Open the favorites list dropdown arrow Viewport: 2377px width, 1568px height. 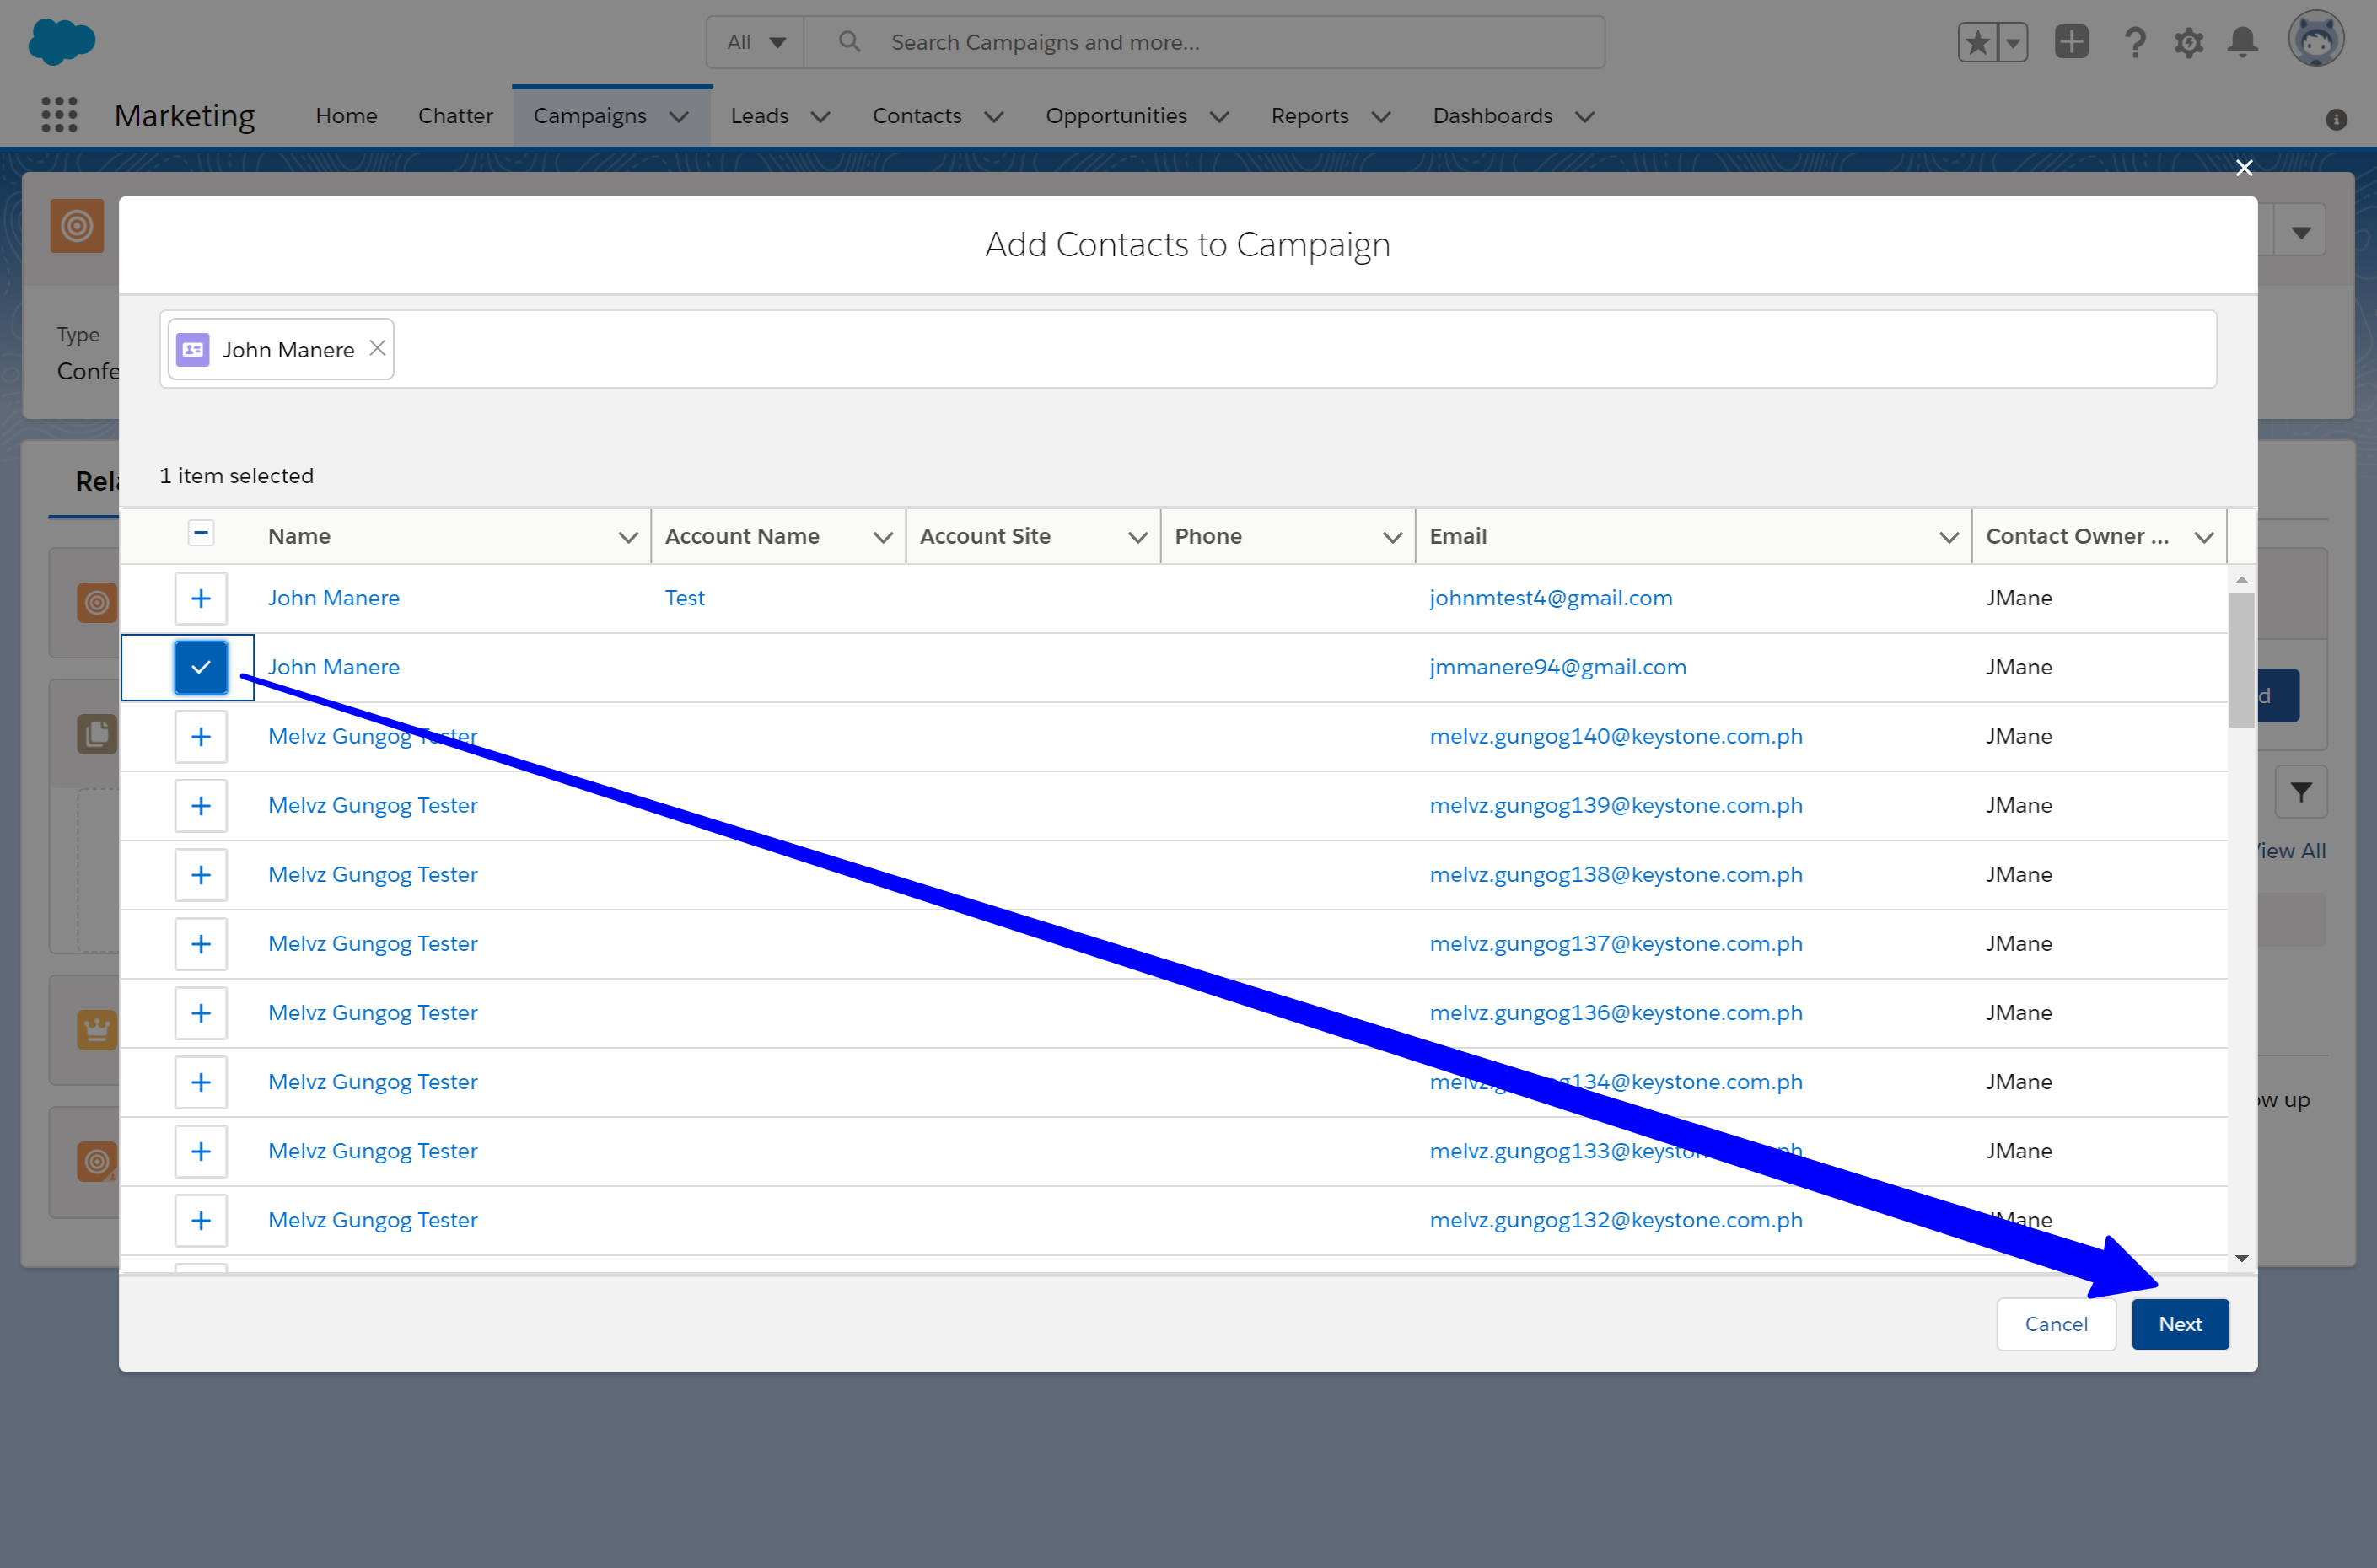(2013, 42)
